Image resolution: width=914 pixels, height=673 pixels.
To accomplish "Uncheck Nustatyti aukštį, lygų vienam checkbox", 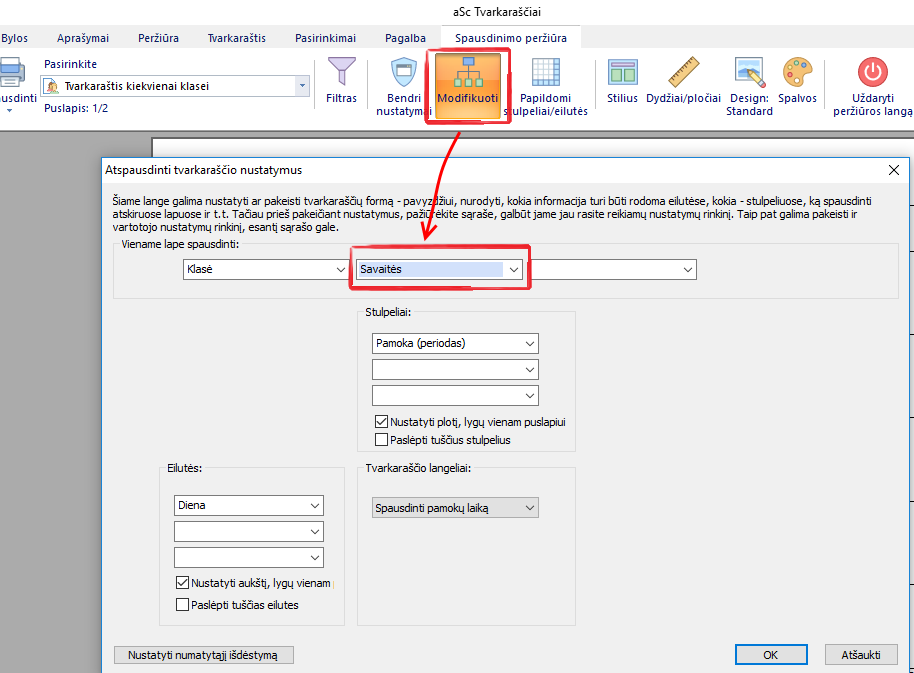I will 182,583.
